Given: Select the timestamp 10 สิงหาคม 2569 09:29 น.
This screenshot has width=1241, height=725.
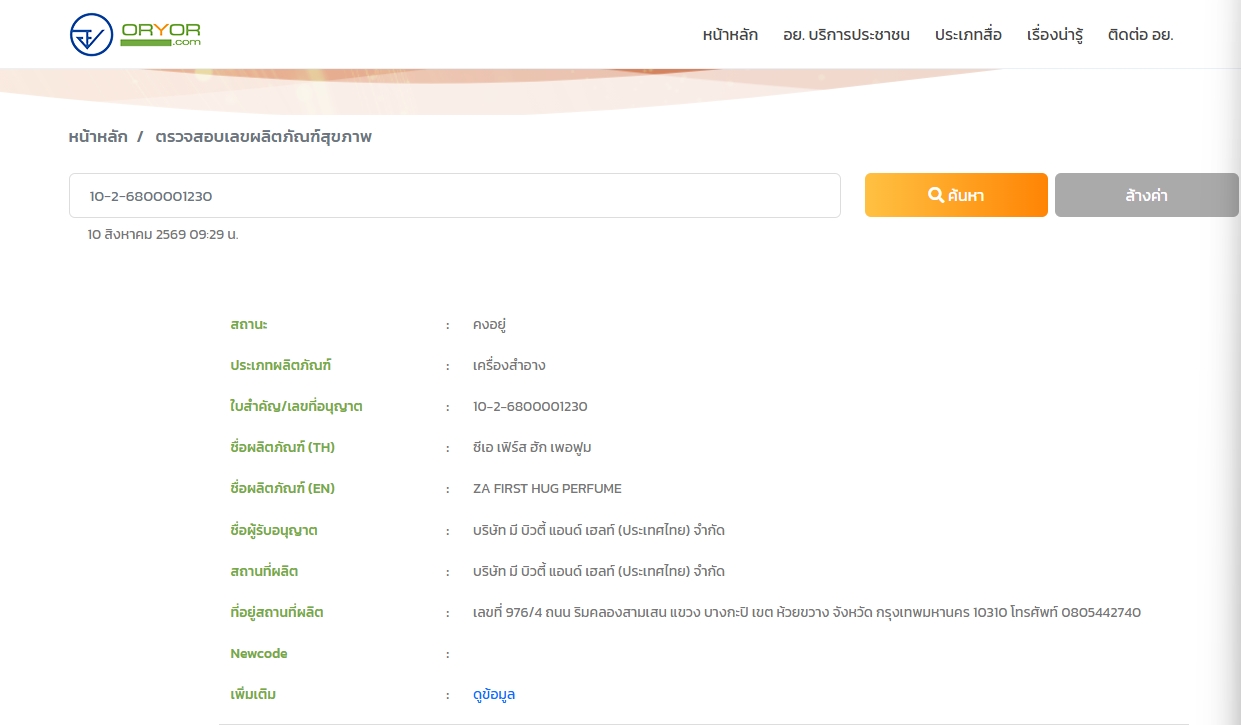Looking at the screenshot, I should [x=163, y=235].
